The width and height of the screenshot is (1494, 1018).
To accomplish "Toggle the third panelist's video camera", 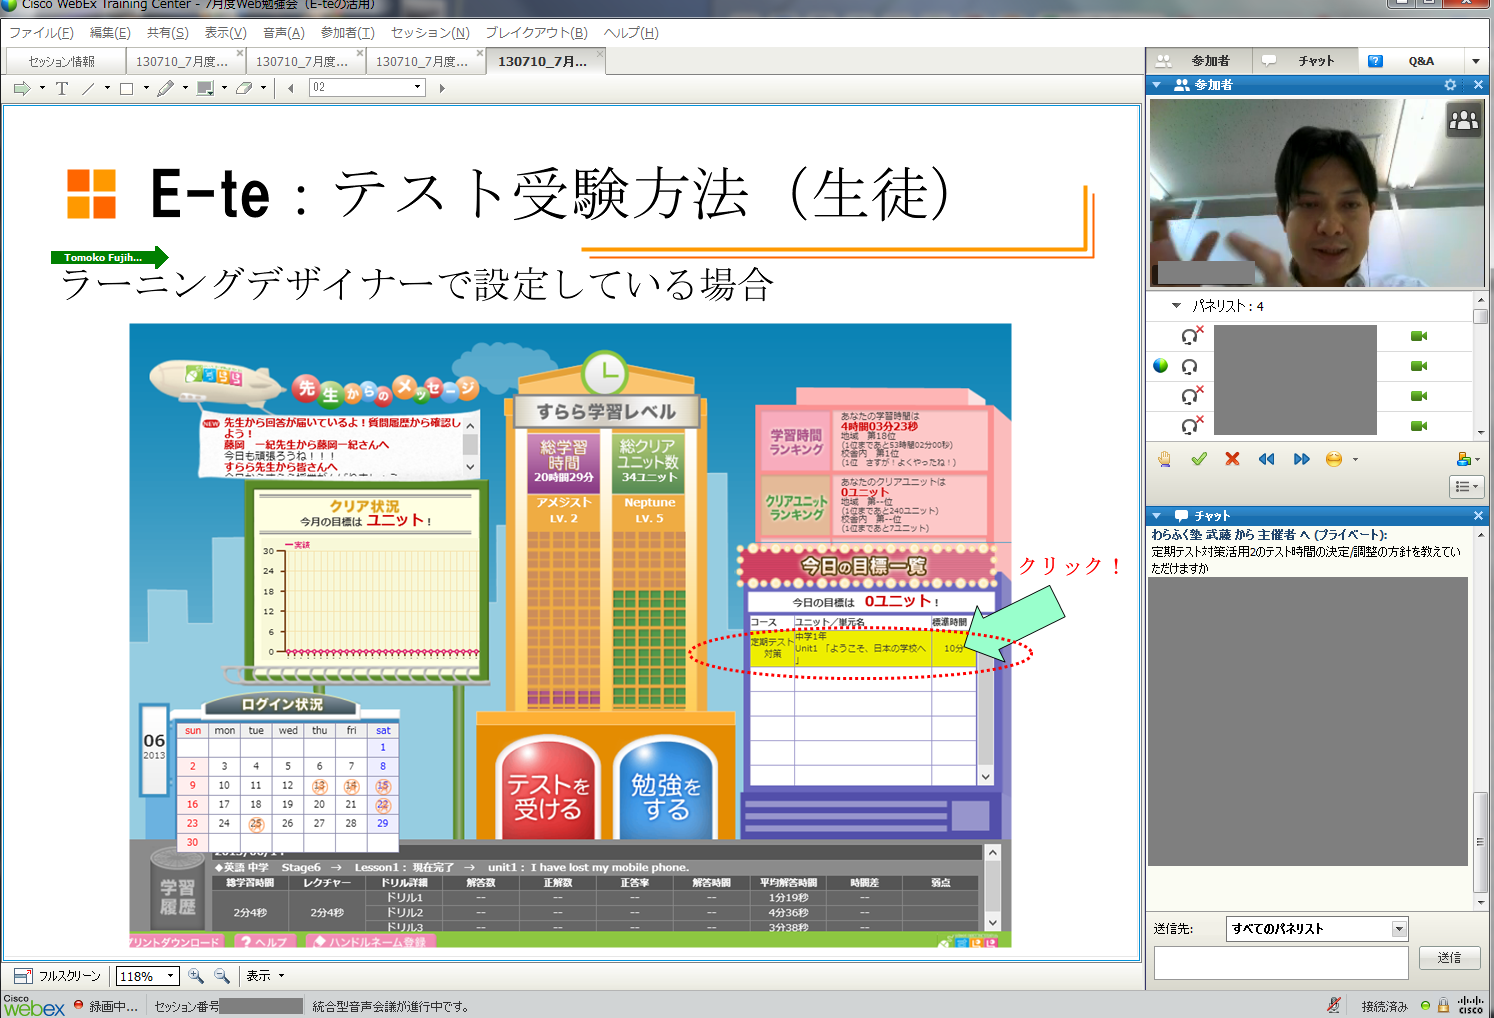I will click(1419, 396).
